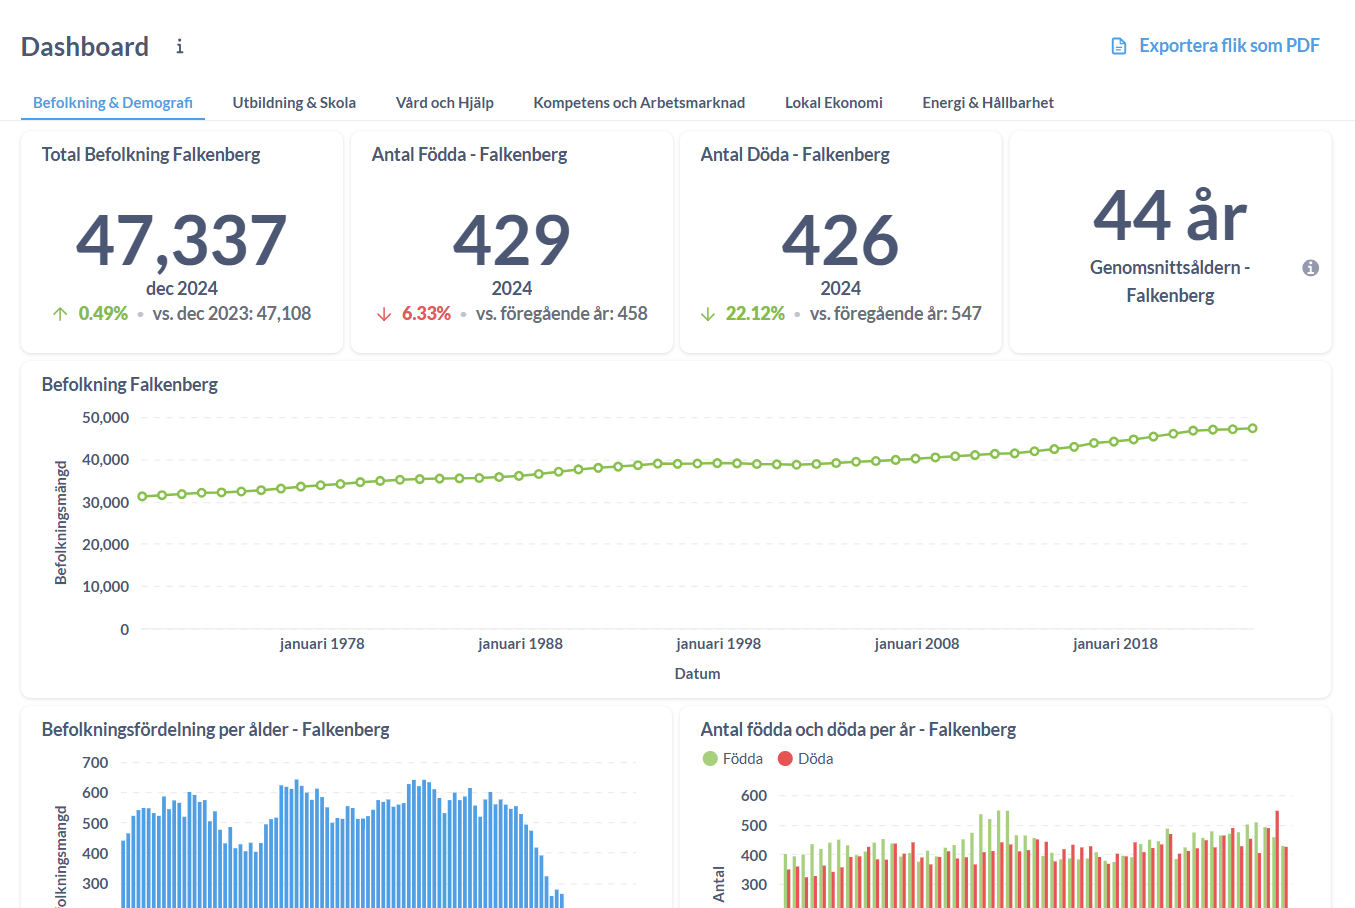Click the Exportera flik som PDF link

pyautogui.click(x=1229, y=45)
